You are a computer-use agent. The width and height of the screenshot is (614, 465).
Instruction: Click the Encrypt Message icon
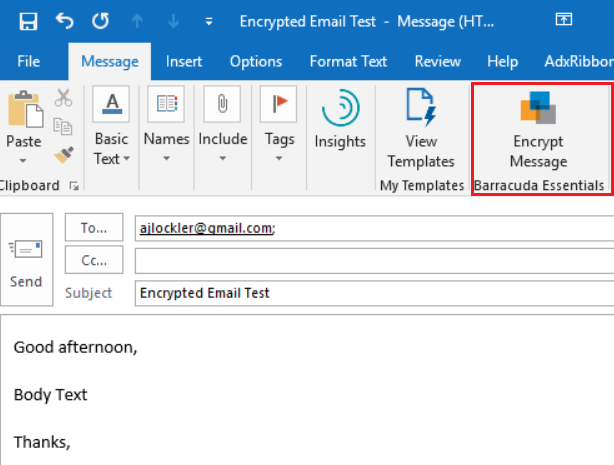(x=538, y=107)
